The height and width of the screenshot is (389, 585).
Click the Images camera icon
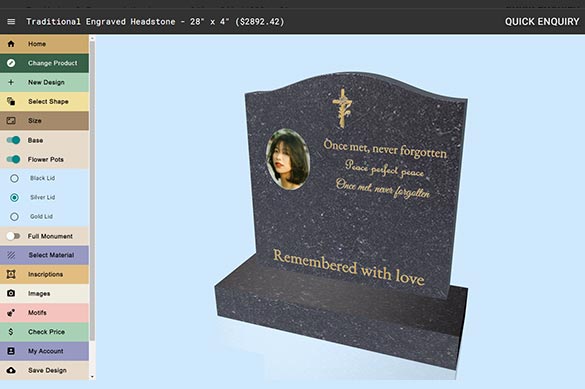tap(11, 293)
